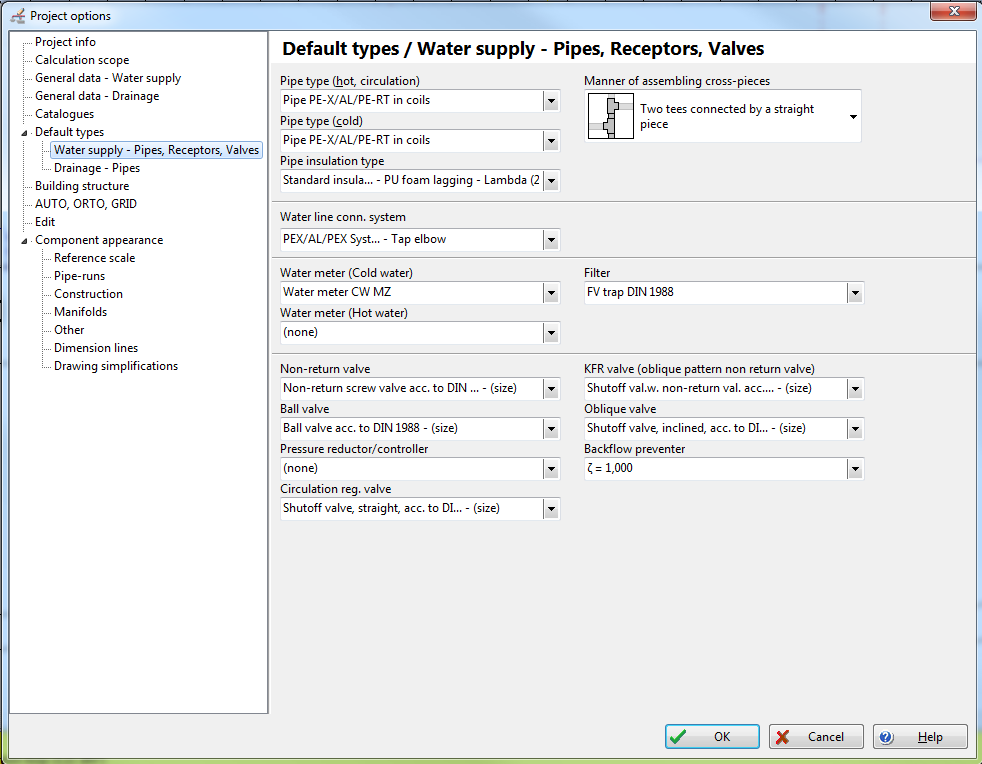
Task: Click the two tees cross-piece assembly icon
Action: pyautogui.click(x=610, y=117)
